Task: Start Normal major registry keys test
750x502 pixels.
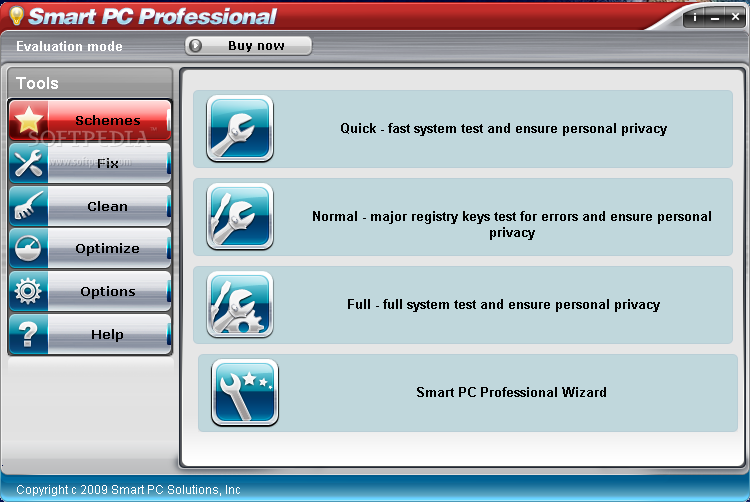Action: 463,217
